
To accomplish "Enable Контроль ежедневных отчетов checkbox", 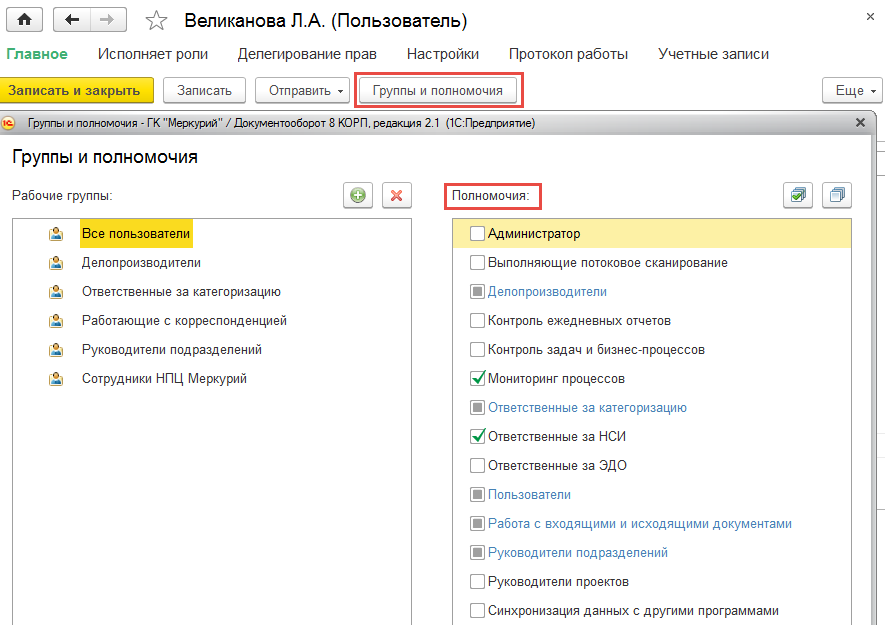I will 477,320.
